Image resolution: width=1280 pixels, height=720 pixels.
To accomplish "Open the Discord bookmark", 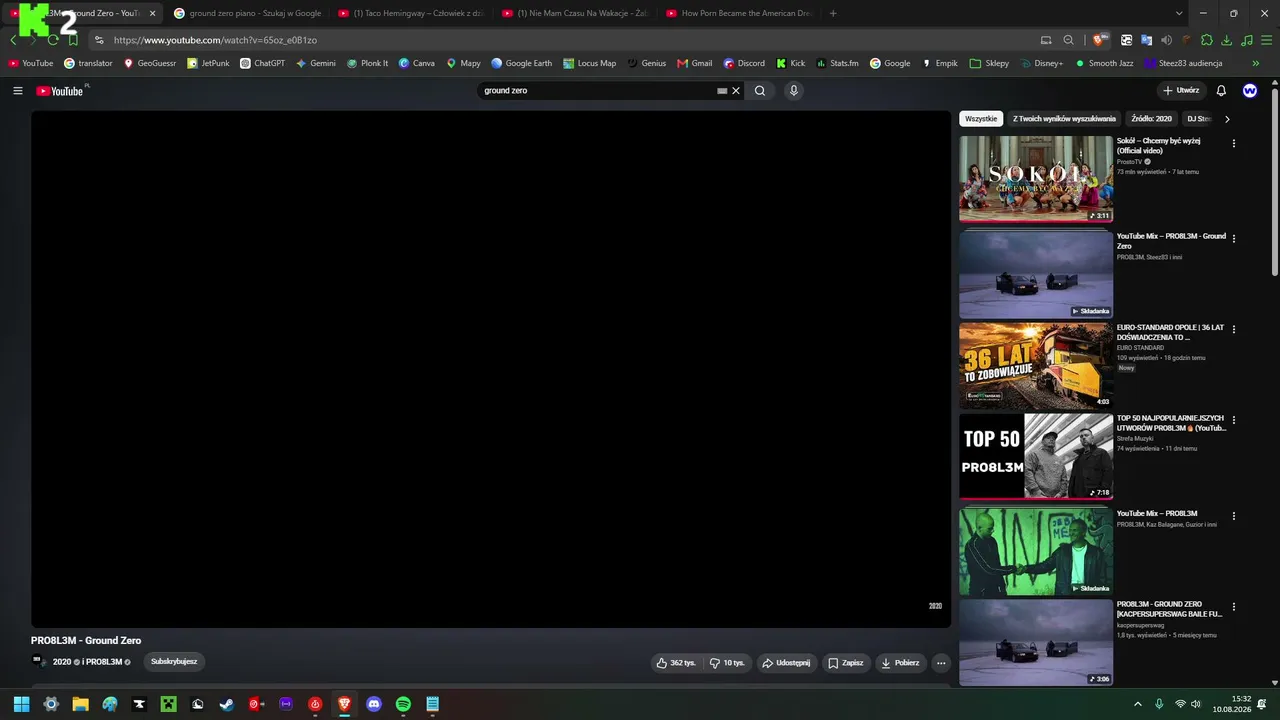I will point(743,63).
